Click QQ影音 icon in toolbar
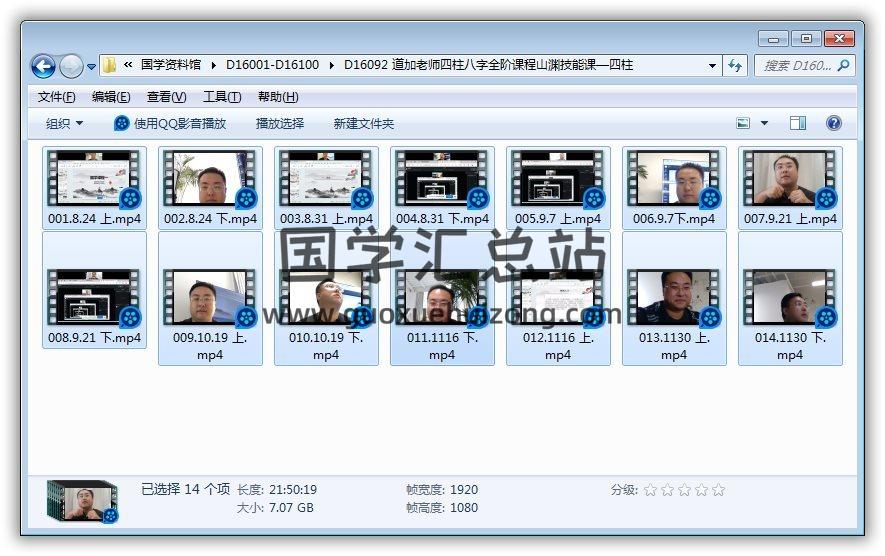 pos(121,123)
